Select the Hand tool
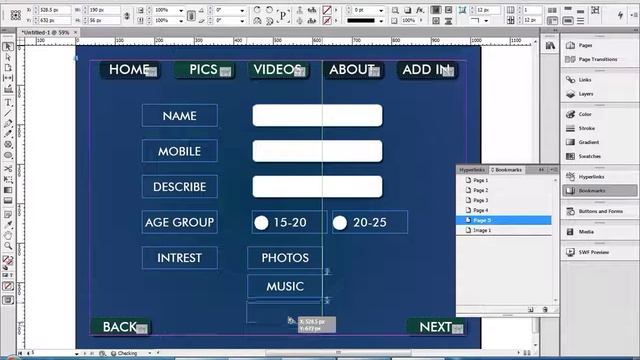 [8, 235]
